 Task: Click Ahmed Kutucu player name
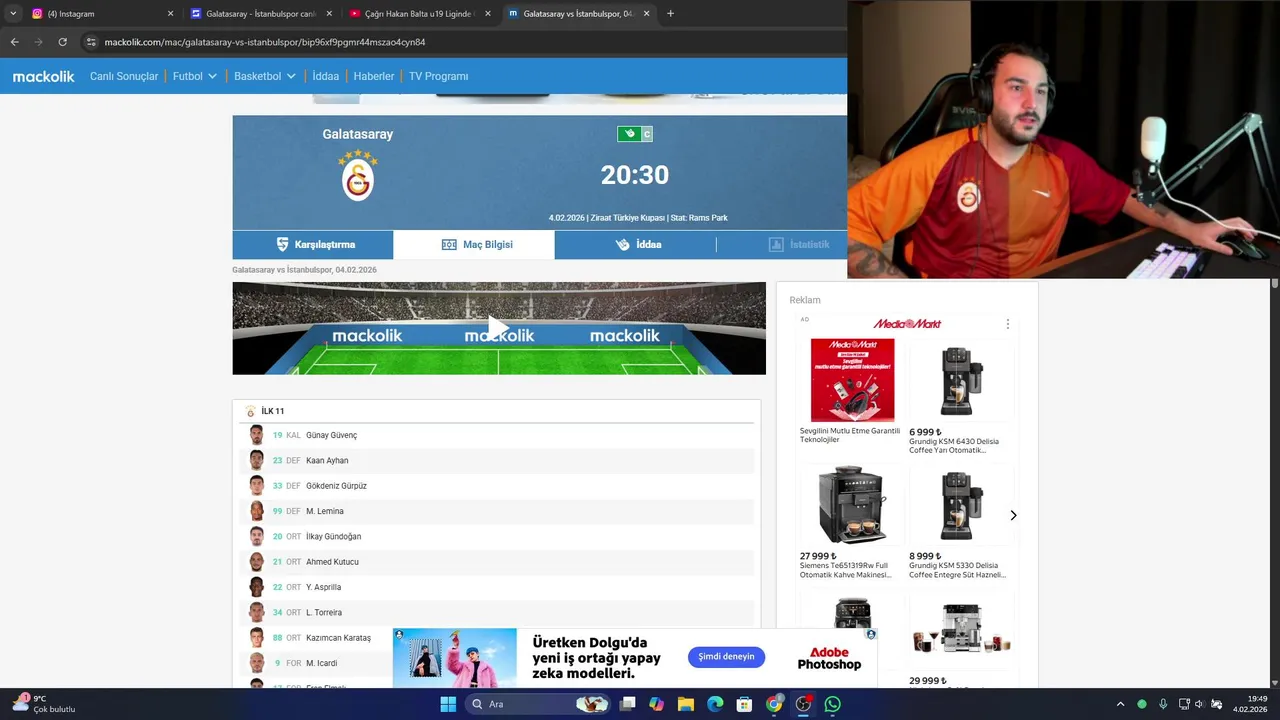pyautogui.click(x=332, y=562)
